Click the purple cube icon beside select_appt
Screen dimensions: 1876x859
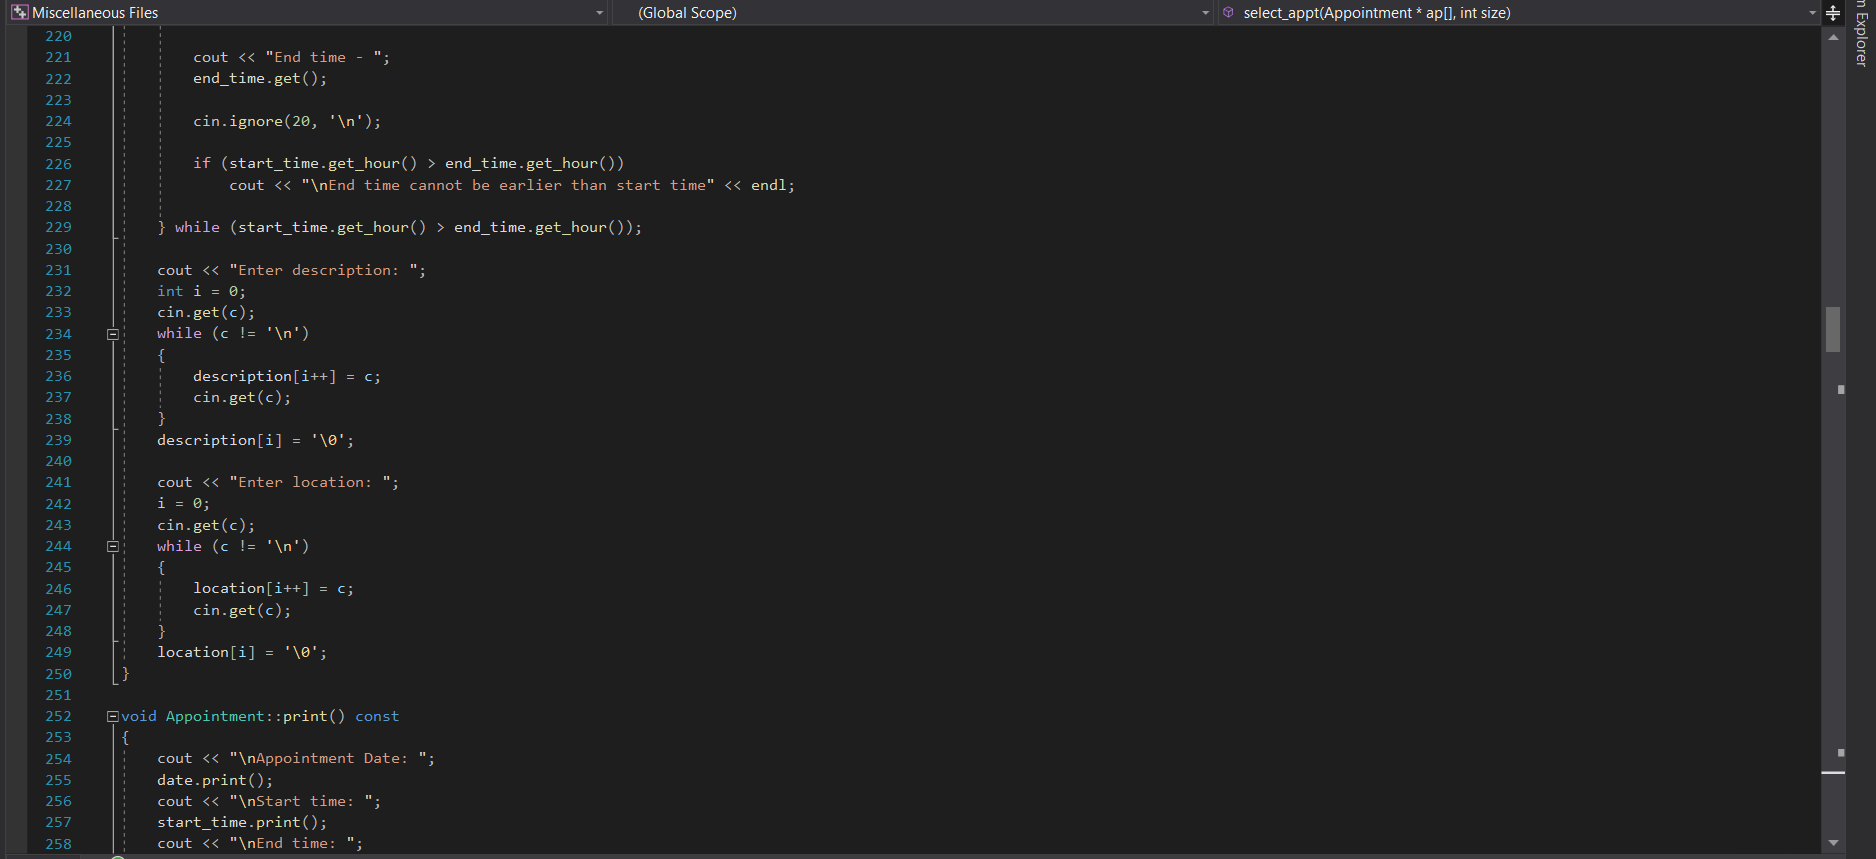(1229, 12)
